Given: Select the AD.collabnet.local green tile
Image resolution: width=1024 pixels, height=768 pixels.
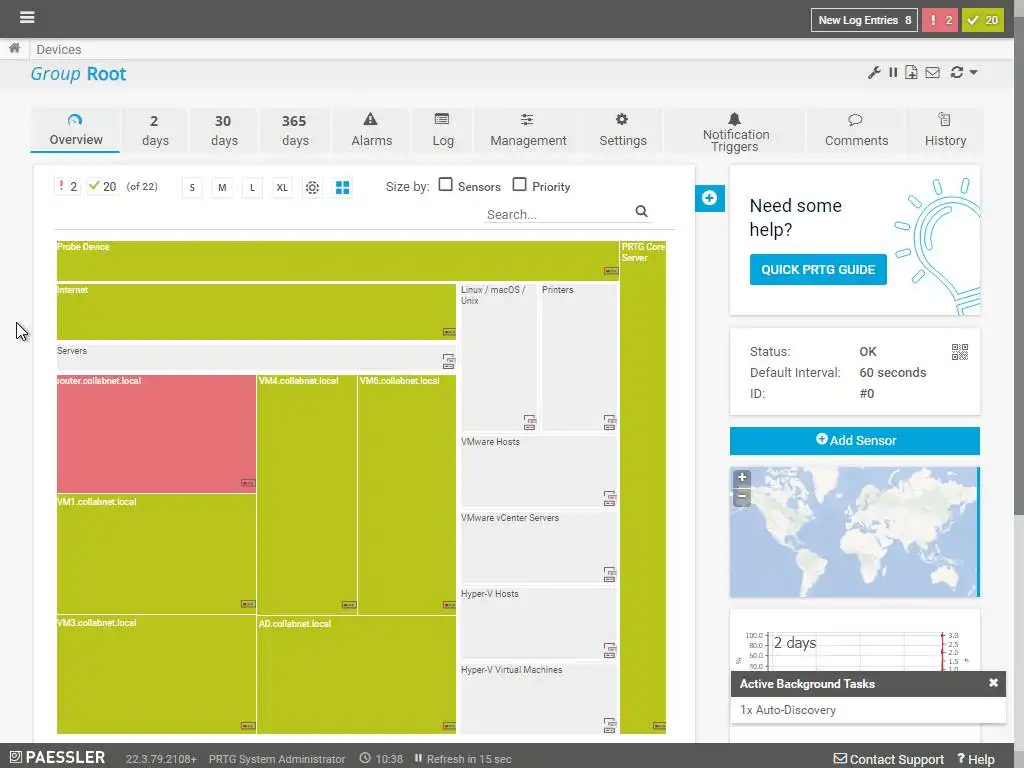Looking at the screenshot, I should [357, 675].
